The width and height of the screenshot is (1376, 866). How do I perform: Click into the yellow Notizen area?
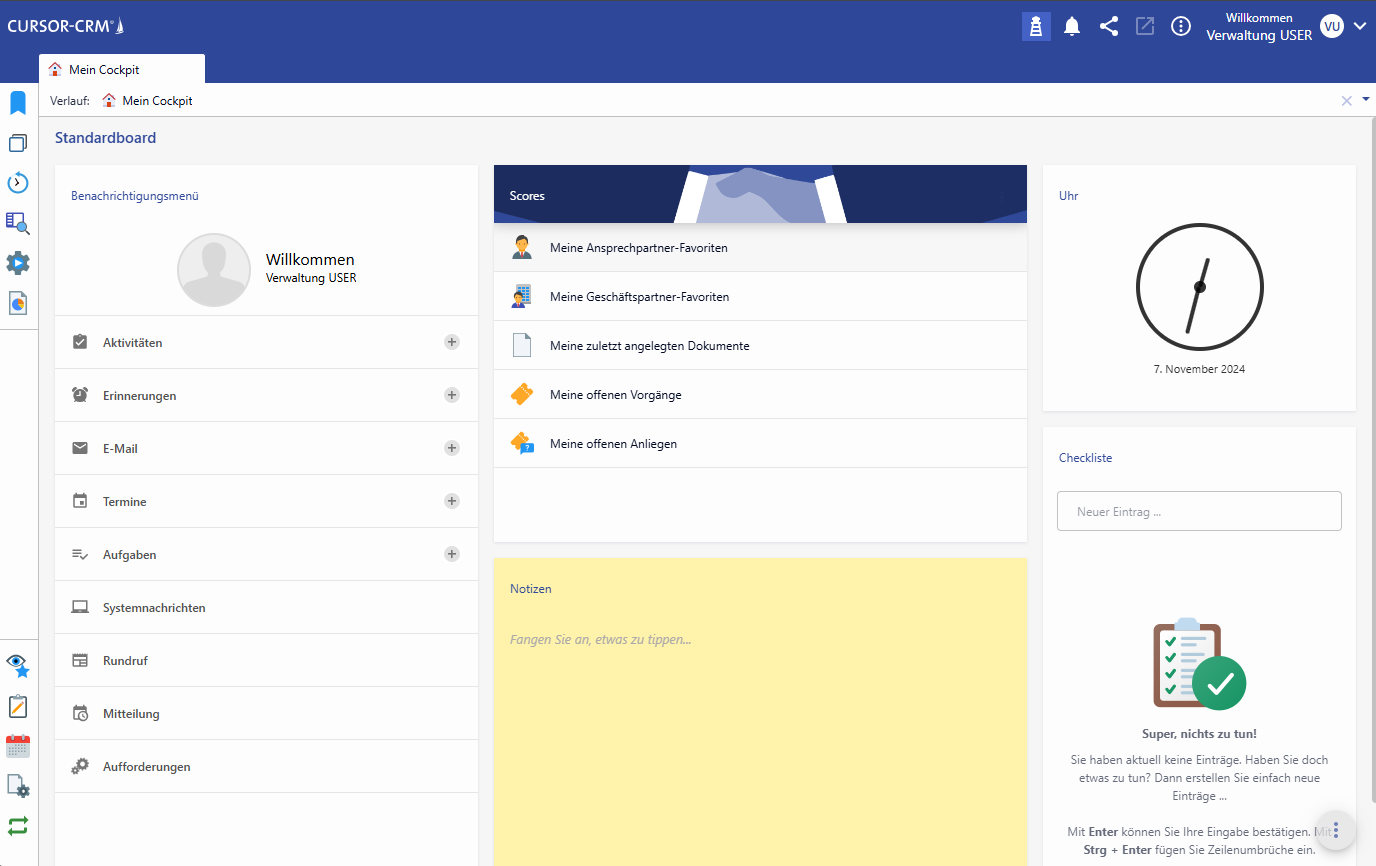[x=760, y=720]
